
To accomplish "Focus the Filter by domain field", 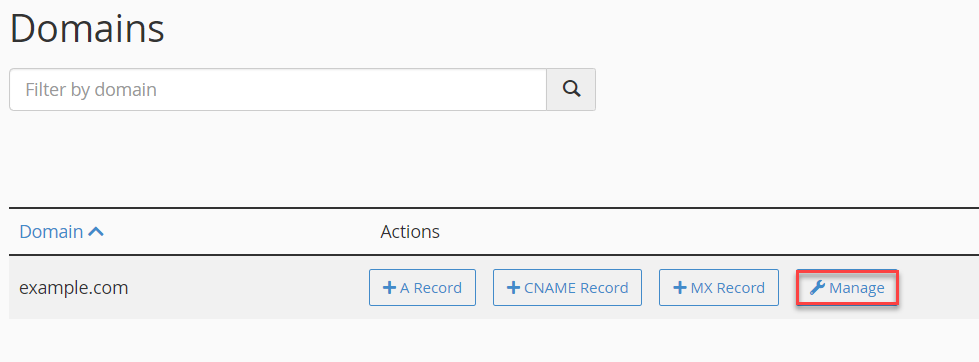I will click(x=278, y=89).
